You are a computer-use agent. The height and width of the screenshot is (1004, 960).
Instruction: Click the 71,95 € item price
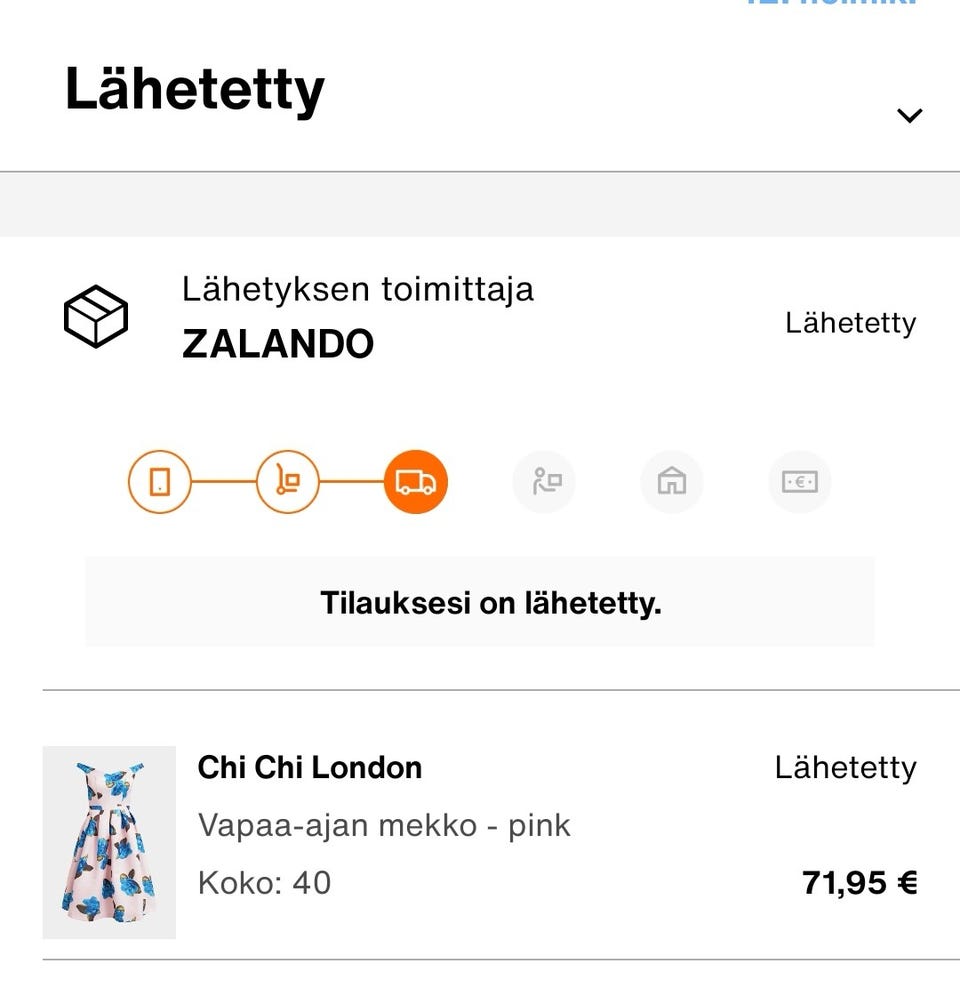[x=859, y=883]
